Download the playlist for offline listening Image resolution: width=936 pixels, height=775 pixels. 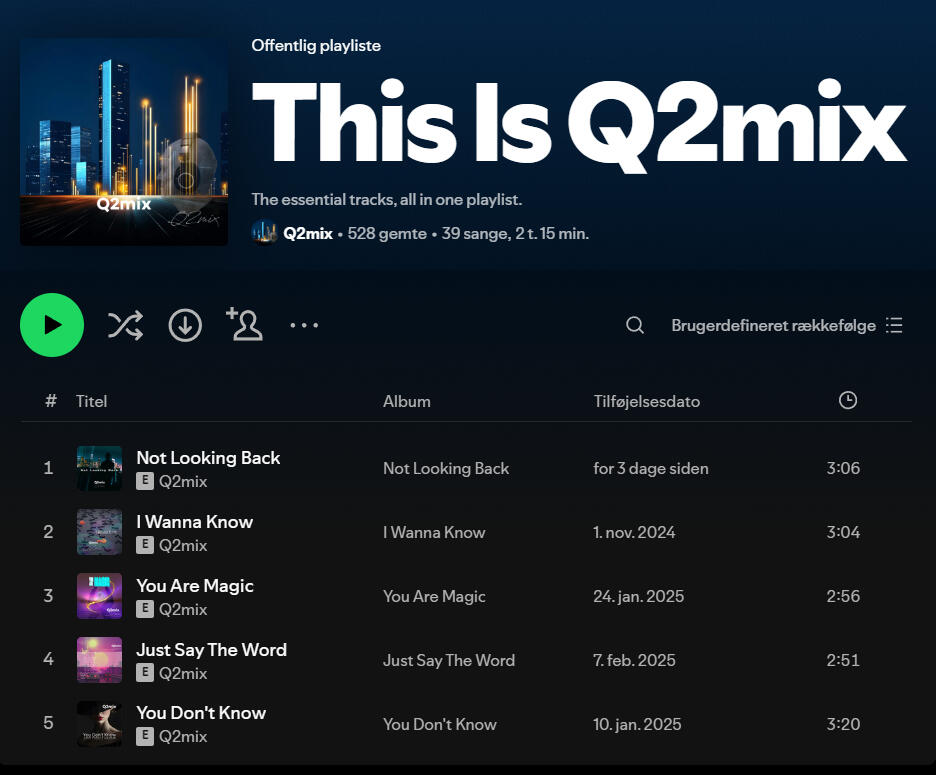[x=185, y=325]
